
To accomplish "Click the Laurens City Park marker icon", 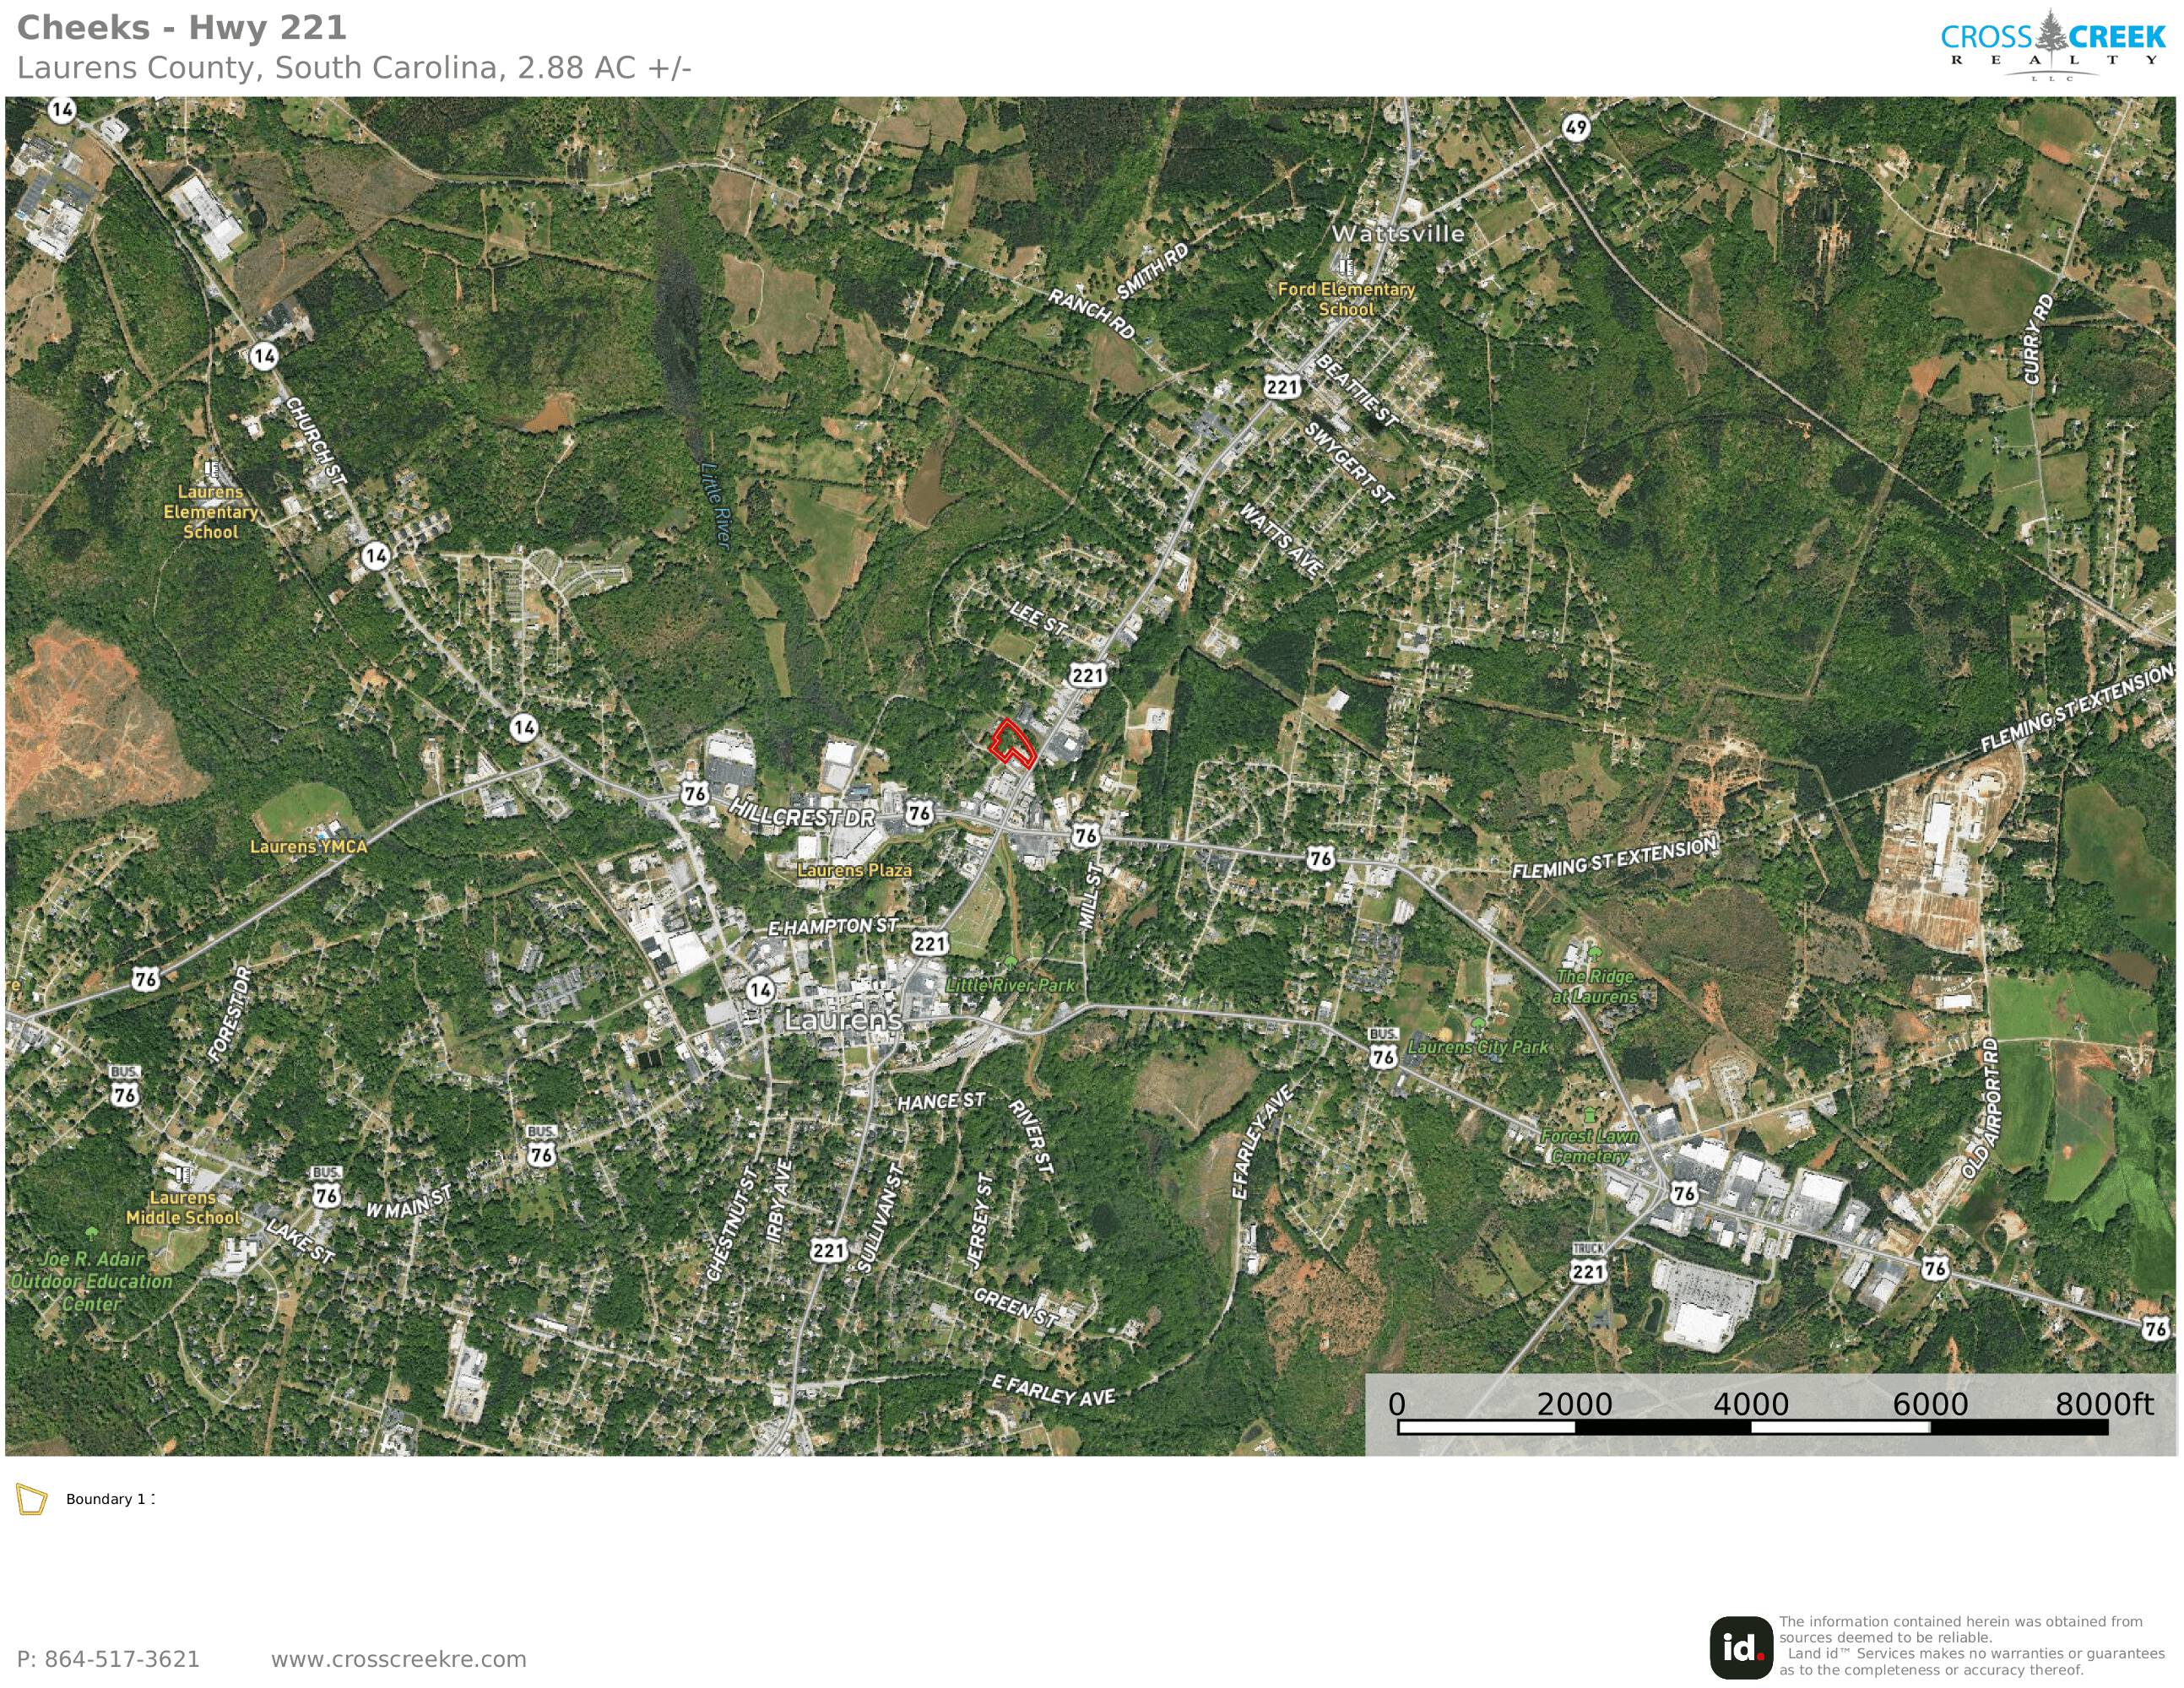I will [x=1478, y=1024].
